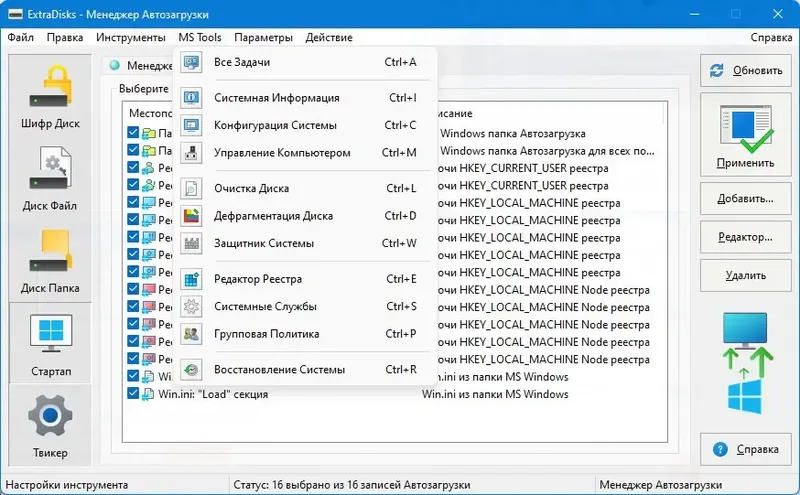
Task: Open the Действие dropdown menu
Action: click(329, 37)
